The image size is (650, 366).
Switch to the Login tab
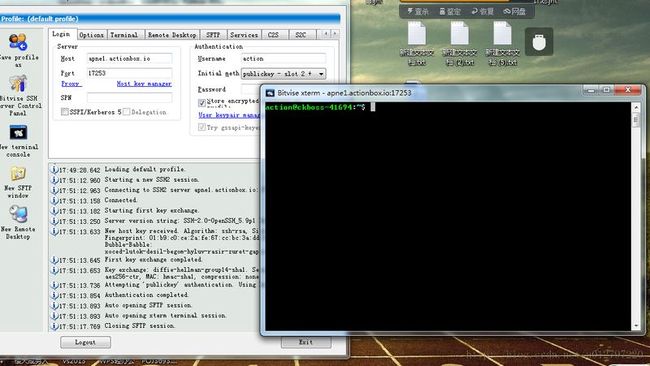(x=61, y=34)
